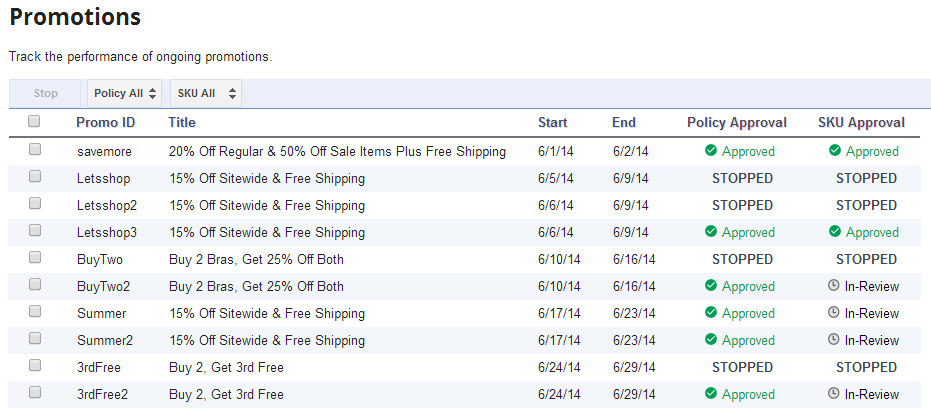This screenshot has height=417, width=931.
Task: Click the Start column header
Action: pyautogui.click(x=552, y=123)
